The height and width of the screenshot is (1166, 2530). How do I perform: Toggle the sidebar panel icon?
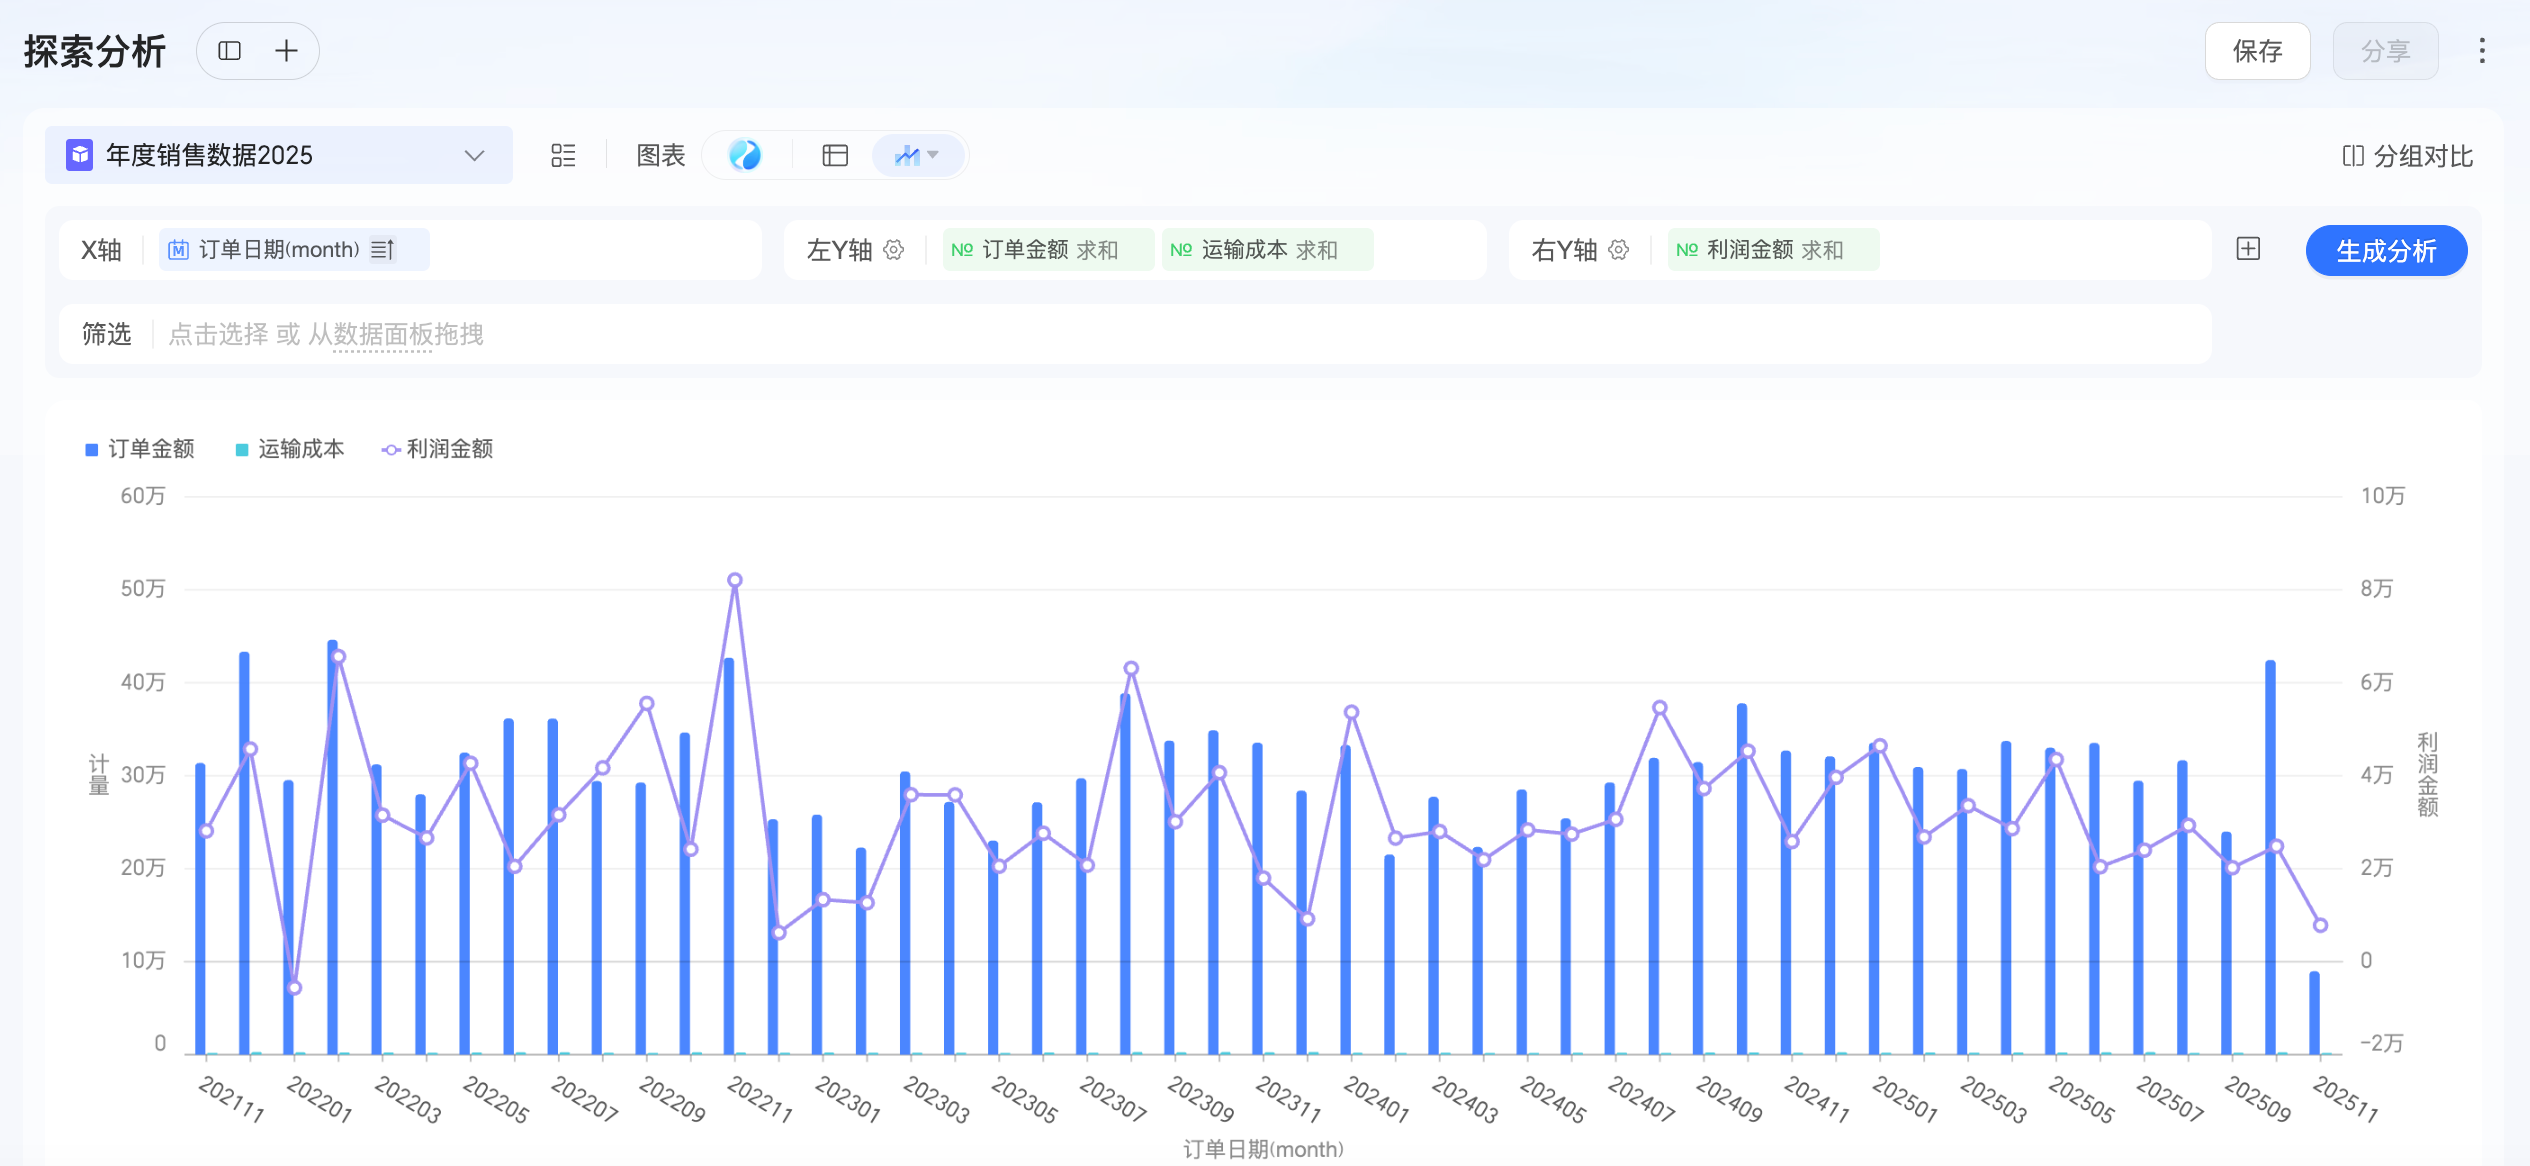230,51
